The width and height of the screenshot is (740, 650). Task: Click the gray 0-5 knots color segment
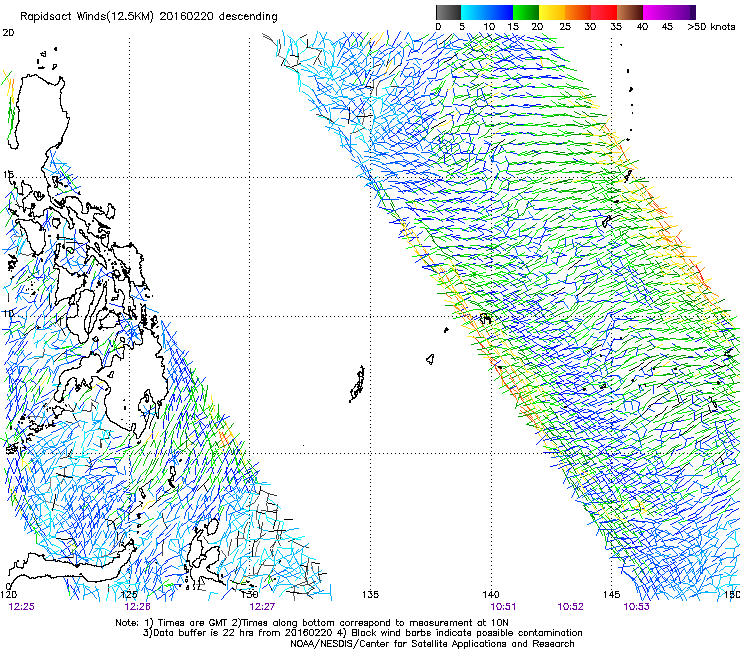click(x=448, y=12)
